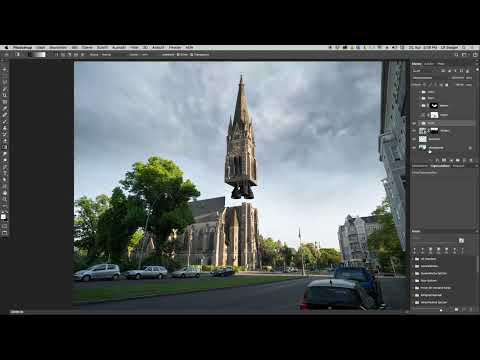Open the macOS Apple menu
This screenshot has width=480, height=360.
[x=6, y=48]
